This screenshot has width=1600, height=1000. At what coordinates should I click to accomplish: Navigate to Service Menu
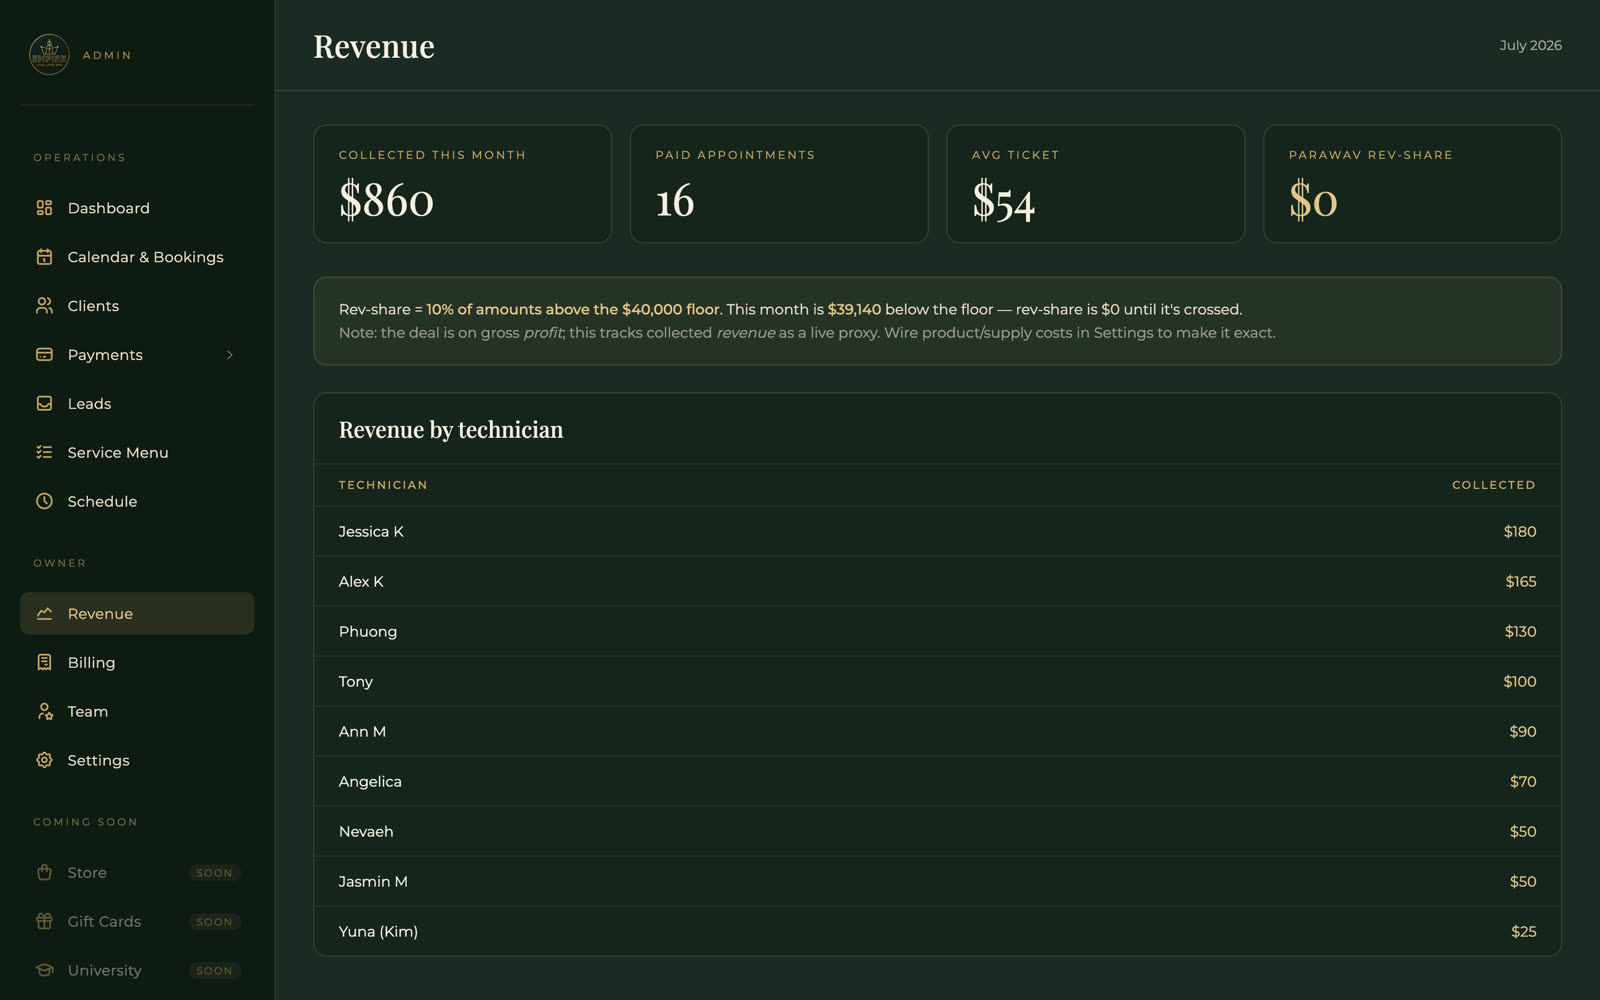tap(137, 453)
